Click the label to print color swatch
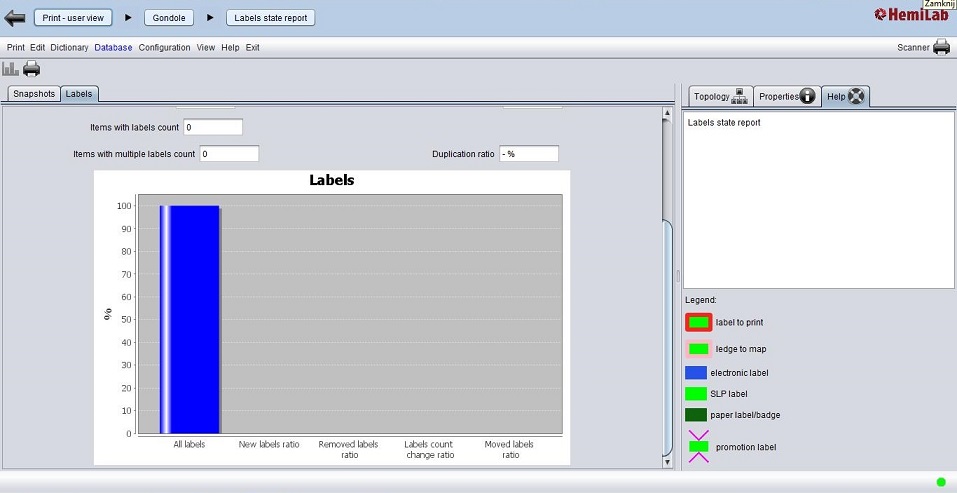Viewport: 957px width, 493px height. pos(699,322)
